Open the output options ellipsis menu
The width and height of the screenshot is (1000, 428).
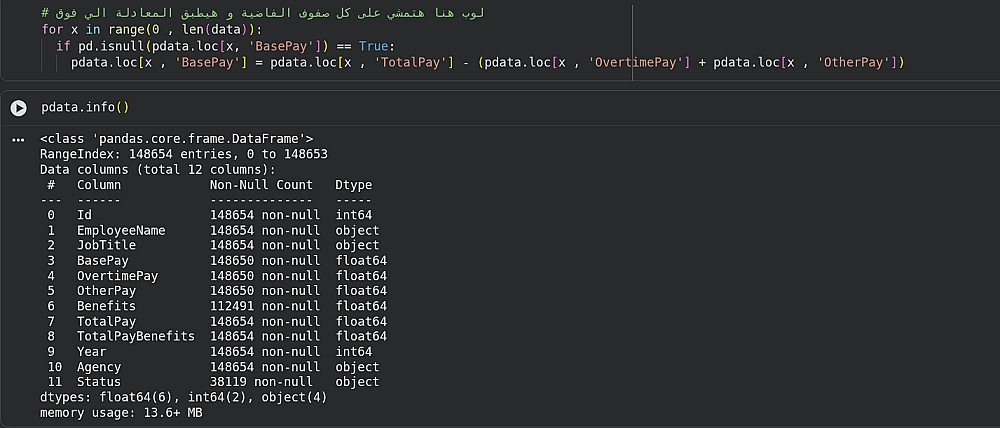(18, 140)
